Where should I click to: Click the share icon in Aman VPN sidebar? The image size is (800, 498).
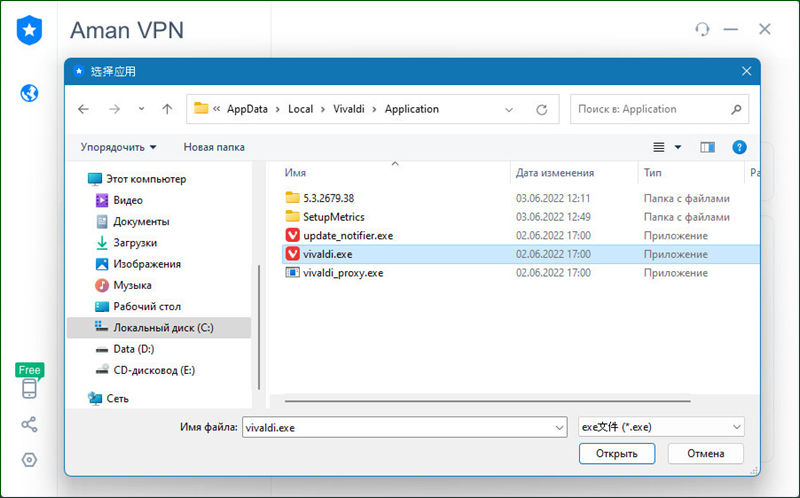point(29,424)
